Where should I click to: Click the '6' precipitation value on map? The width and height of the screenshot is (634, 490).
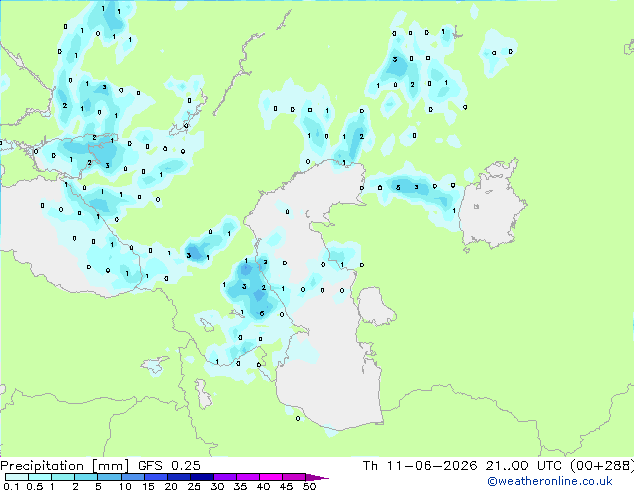click(x=262, y=314)
